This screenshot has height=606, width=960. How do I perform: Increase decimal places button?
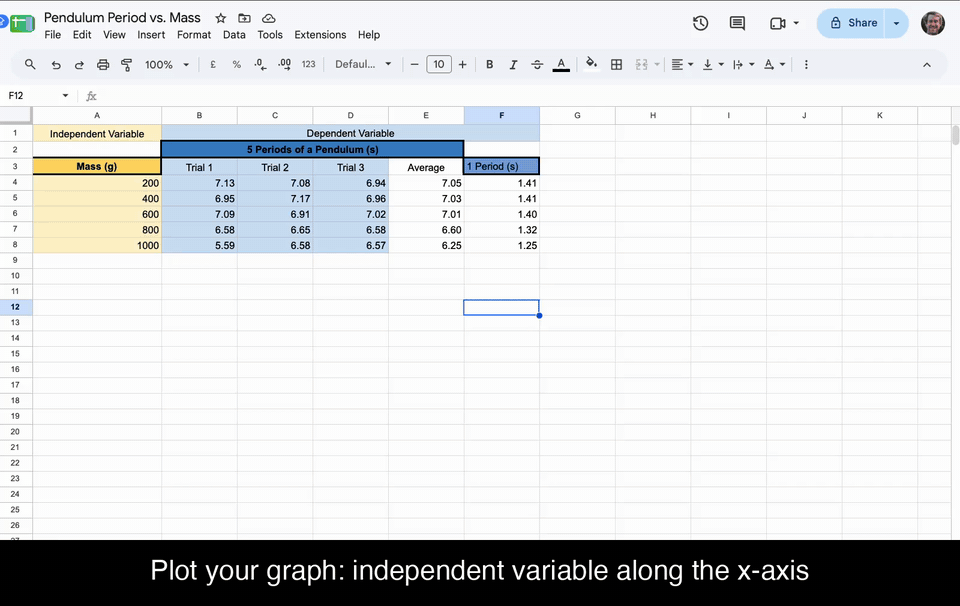click(x=285, y=64)
